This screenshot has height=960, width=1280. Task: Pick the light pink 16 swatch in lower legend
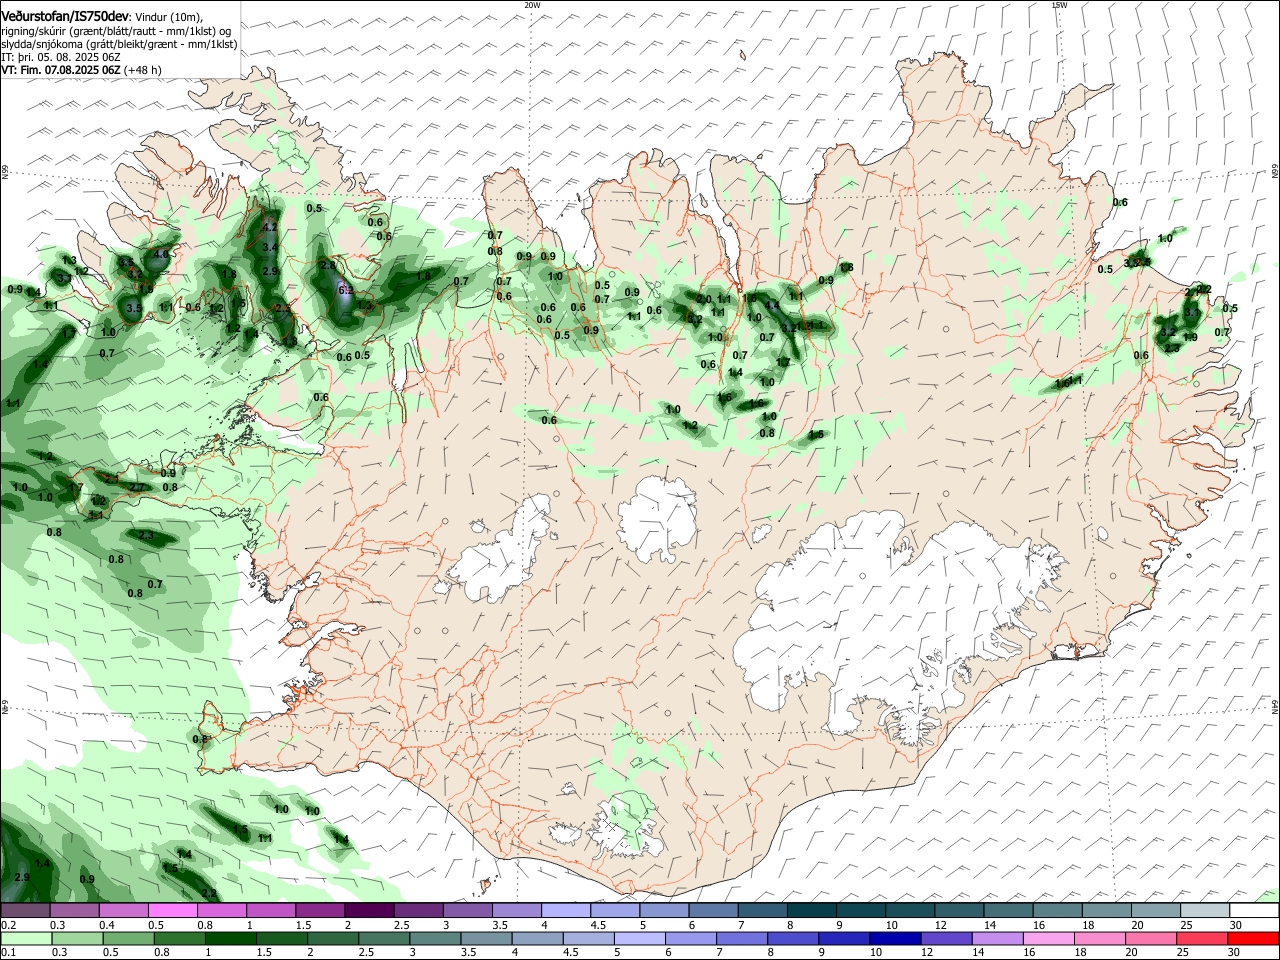(1049, 939)
